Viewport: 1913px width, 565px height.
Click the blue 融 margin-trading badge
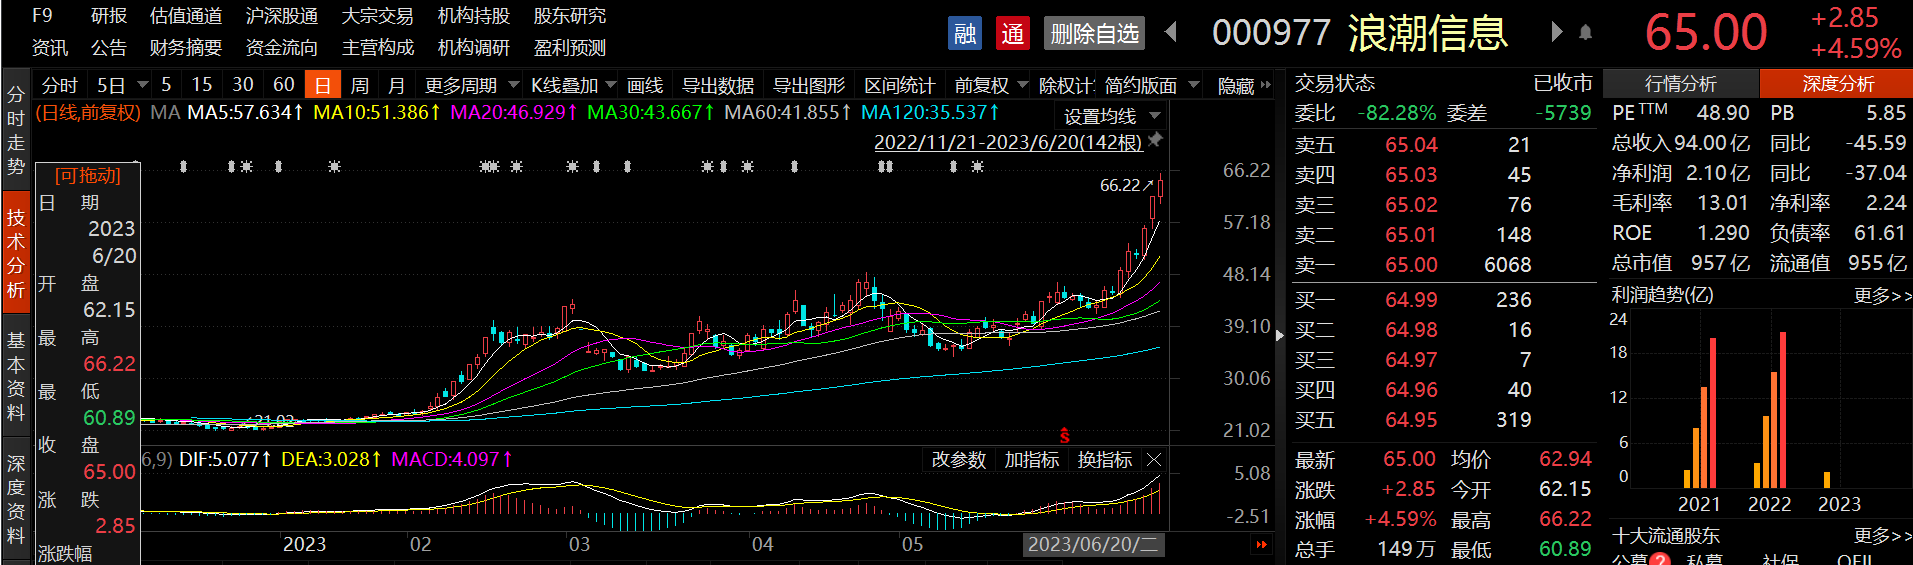pyautogui.click(x=964, y=34)
